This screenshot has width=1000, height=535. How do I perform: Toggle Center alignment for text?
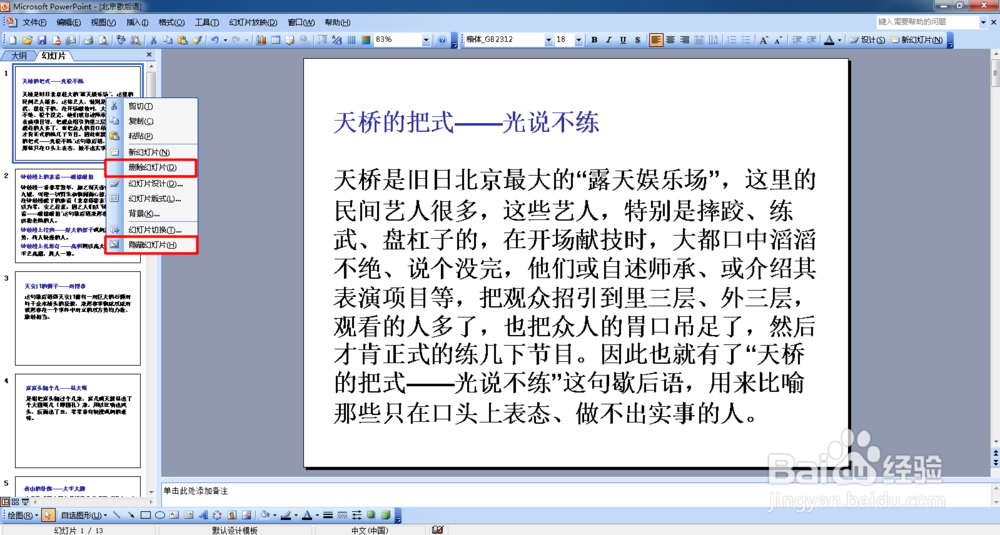click(x=670, y=40)
